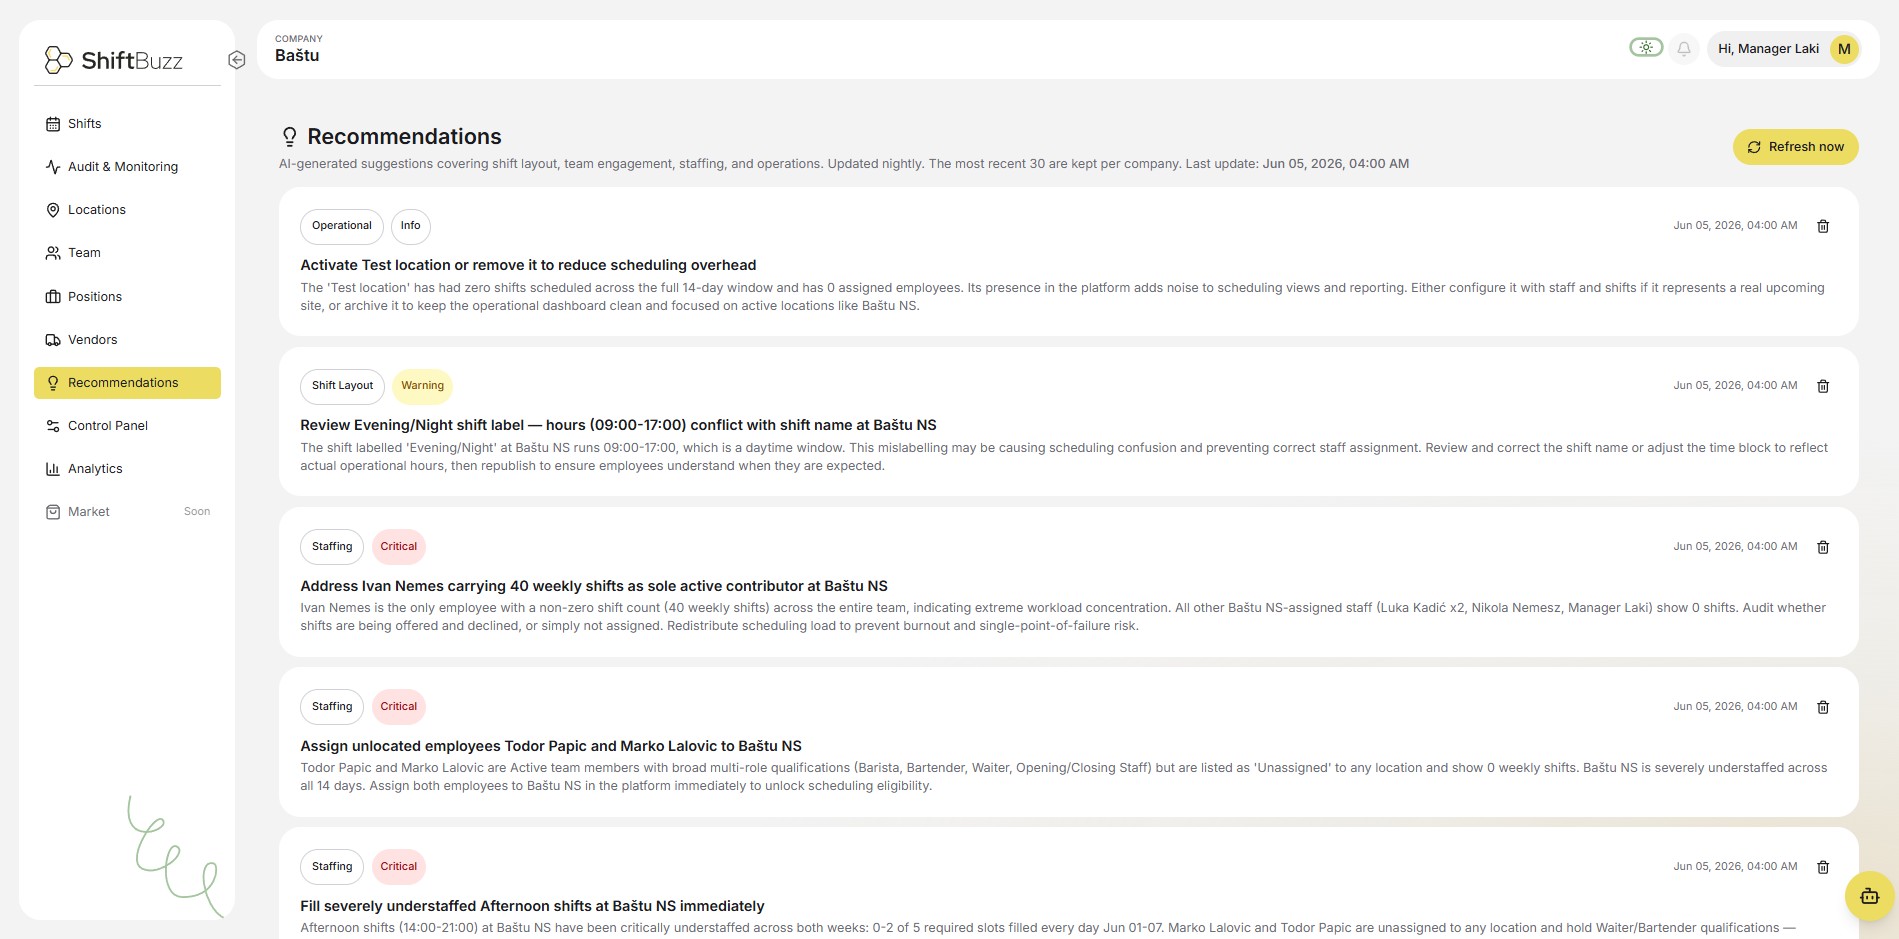The image size is (1899, 939).
Task: Click the Locations pin icon
Action: click(53, 210)
